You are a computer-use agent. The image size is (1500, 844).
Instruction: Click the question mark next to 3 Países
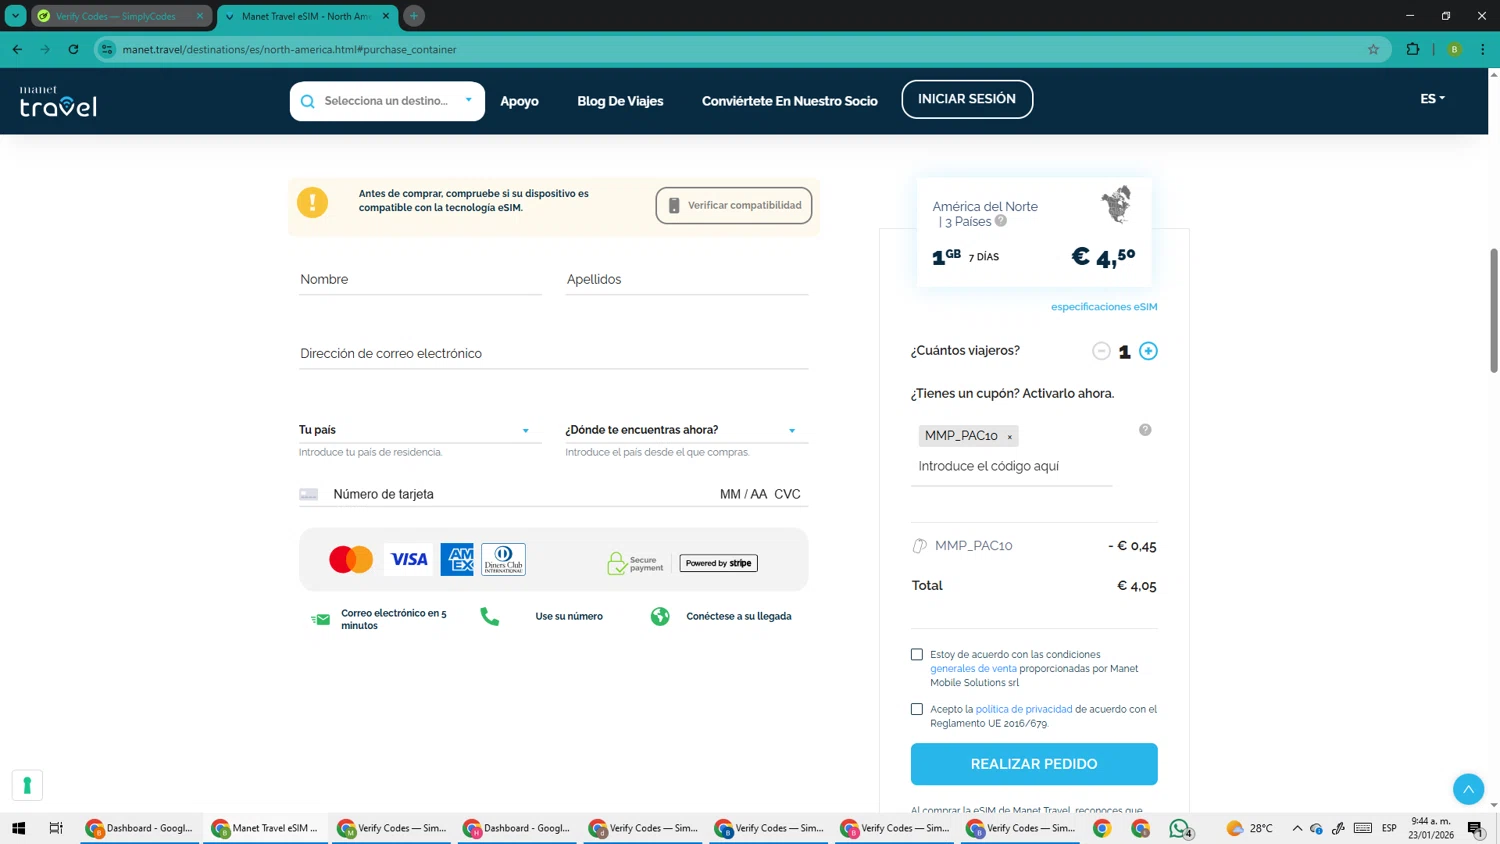tap(1001, 221)
